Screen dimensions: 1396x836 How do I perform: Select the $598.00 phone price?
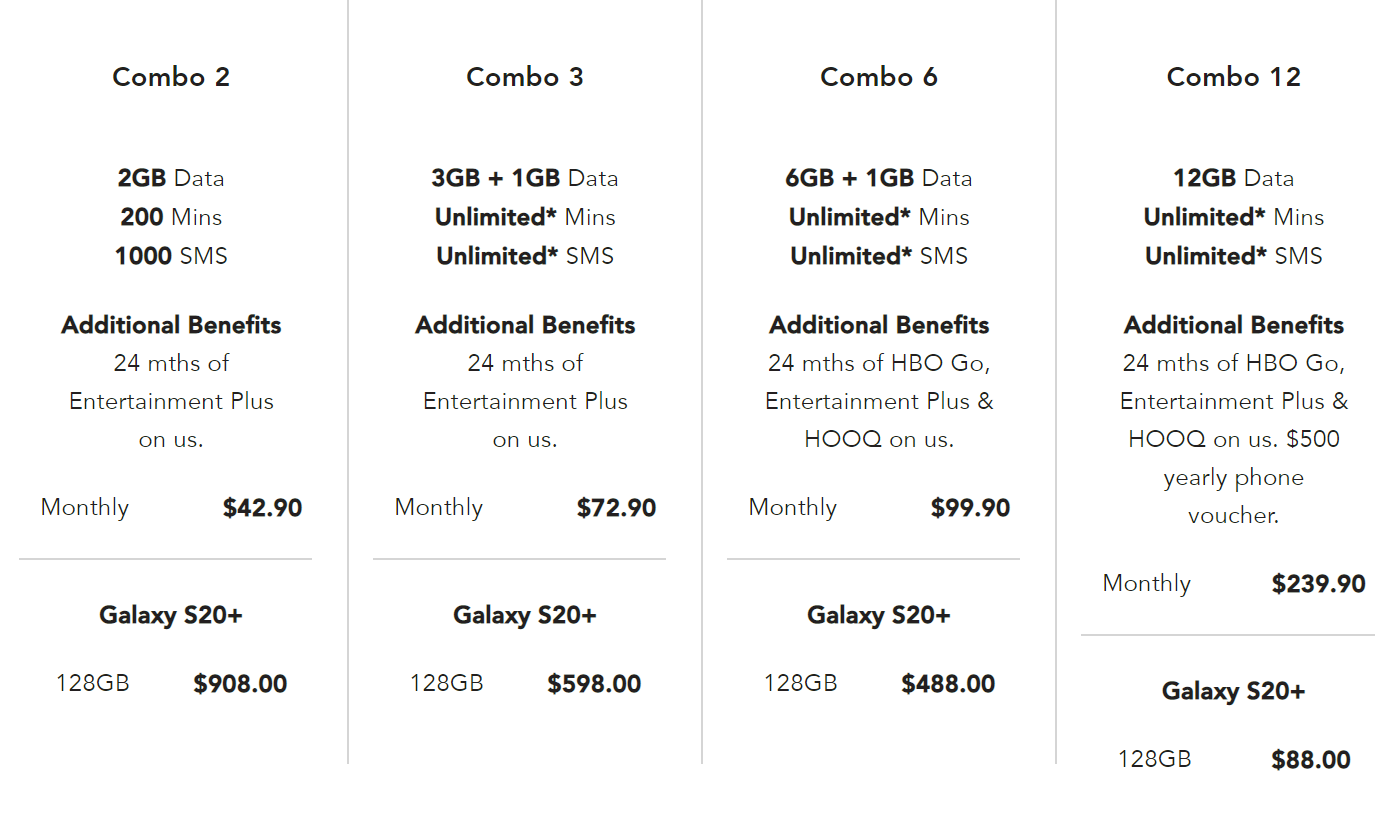pos(594,684)
